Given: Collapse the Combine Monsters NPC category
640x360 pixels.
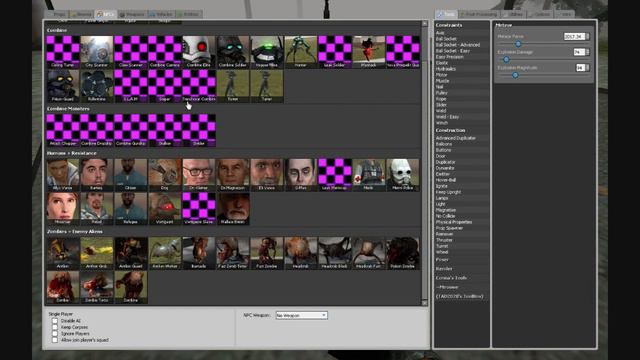Looking at the screenshot, I should [x=68, y=109].
